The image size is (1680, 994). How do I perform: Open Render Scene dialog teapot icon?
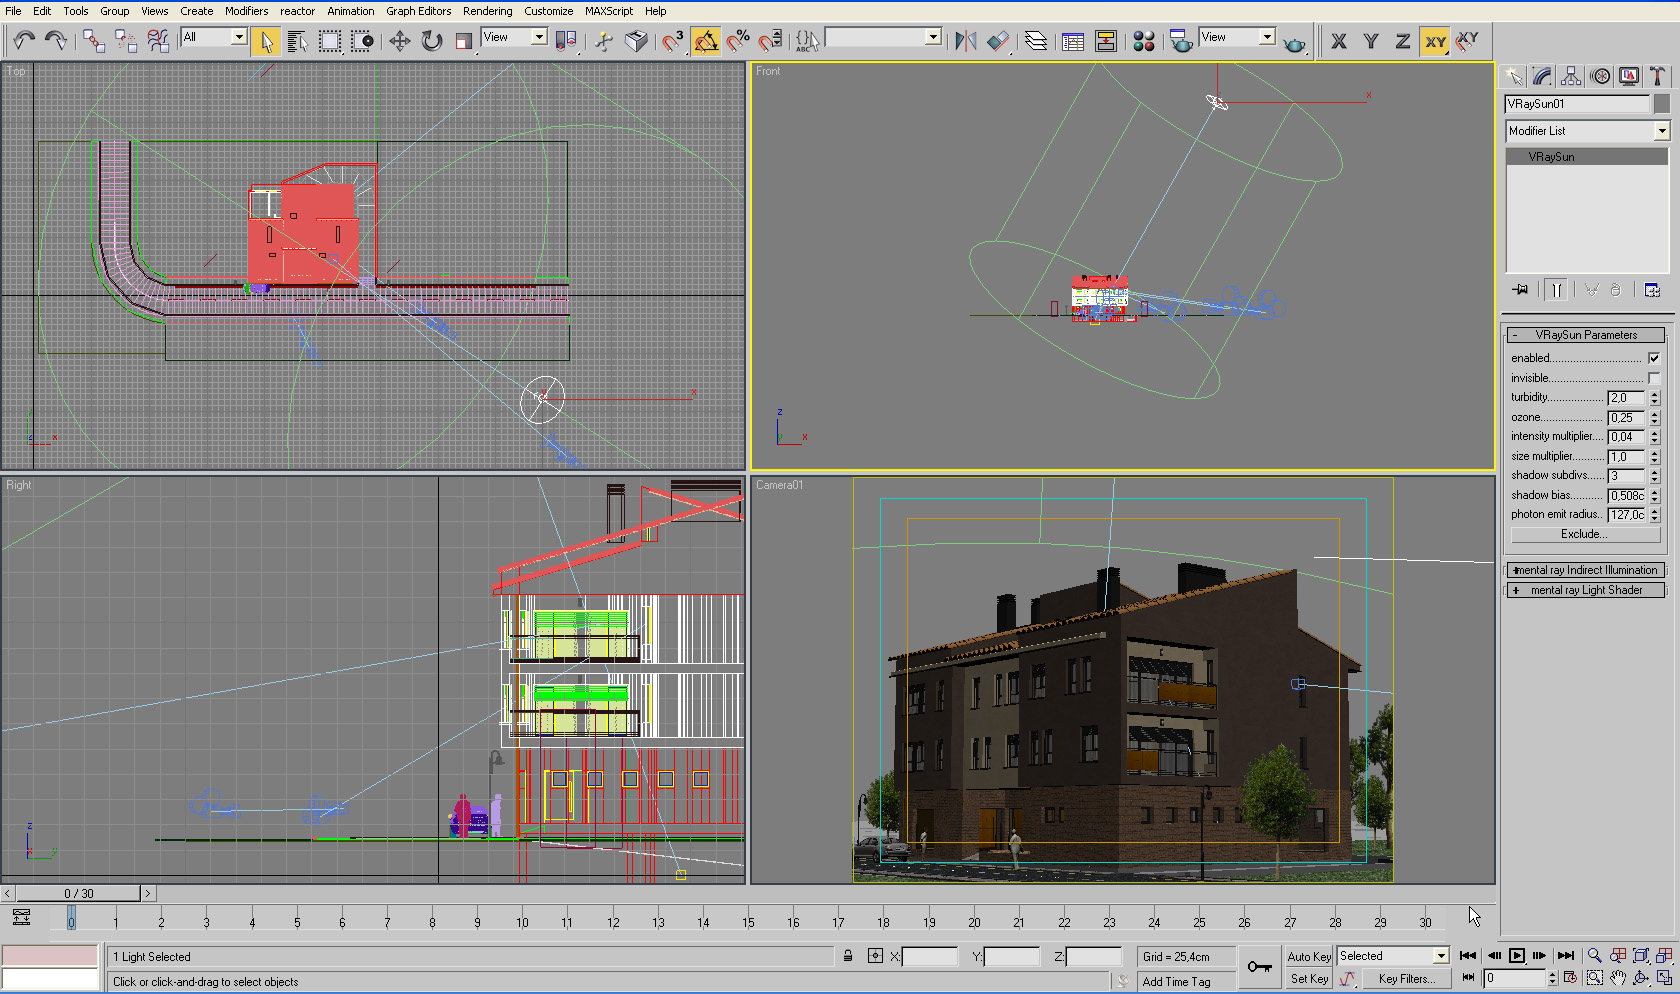coord(1181,41)
